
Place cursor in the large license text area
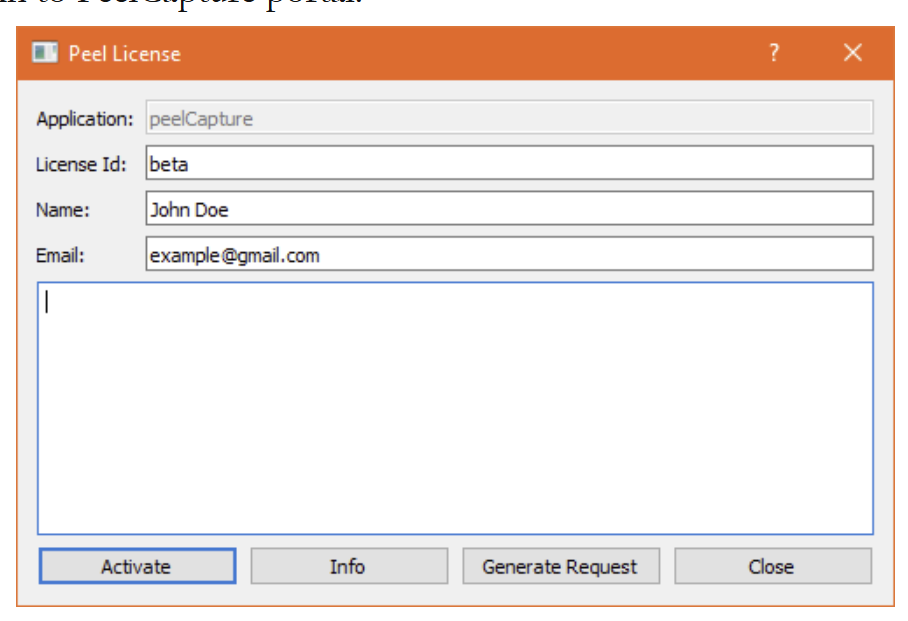(455, 408)
